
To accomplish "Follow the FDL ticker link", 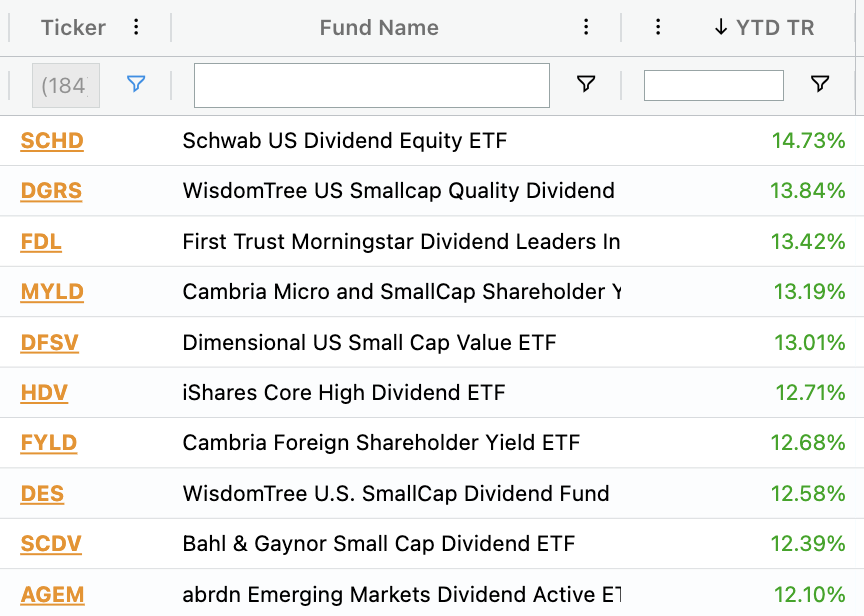I will click(41, 241).
